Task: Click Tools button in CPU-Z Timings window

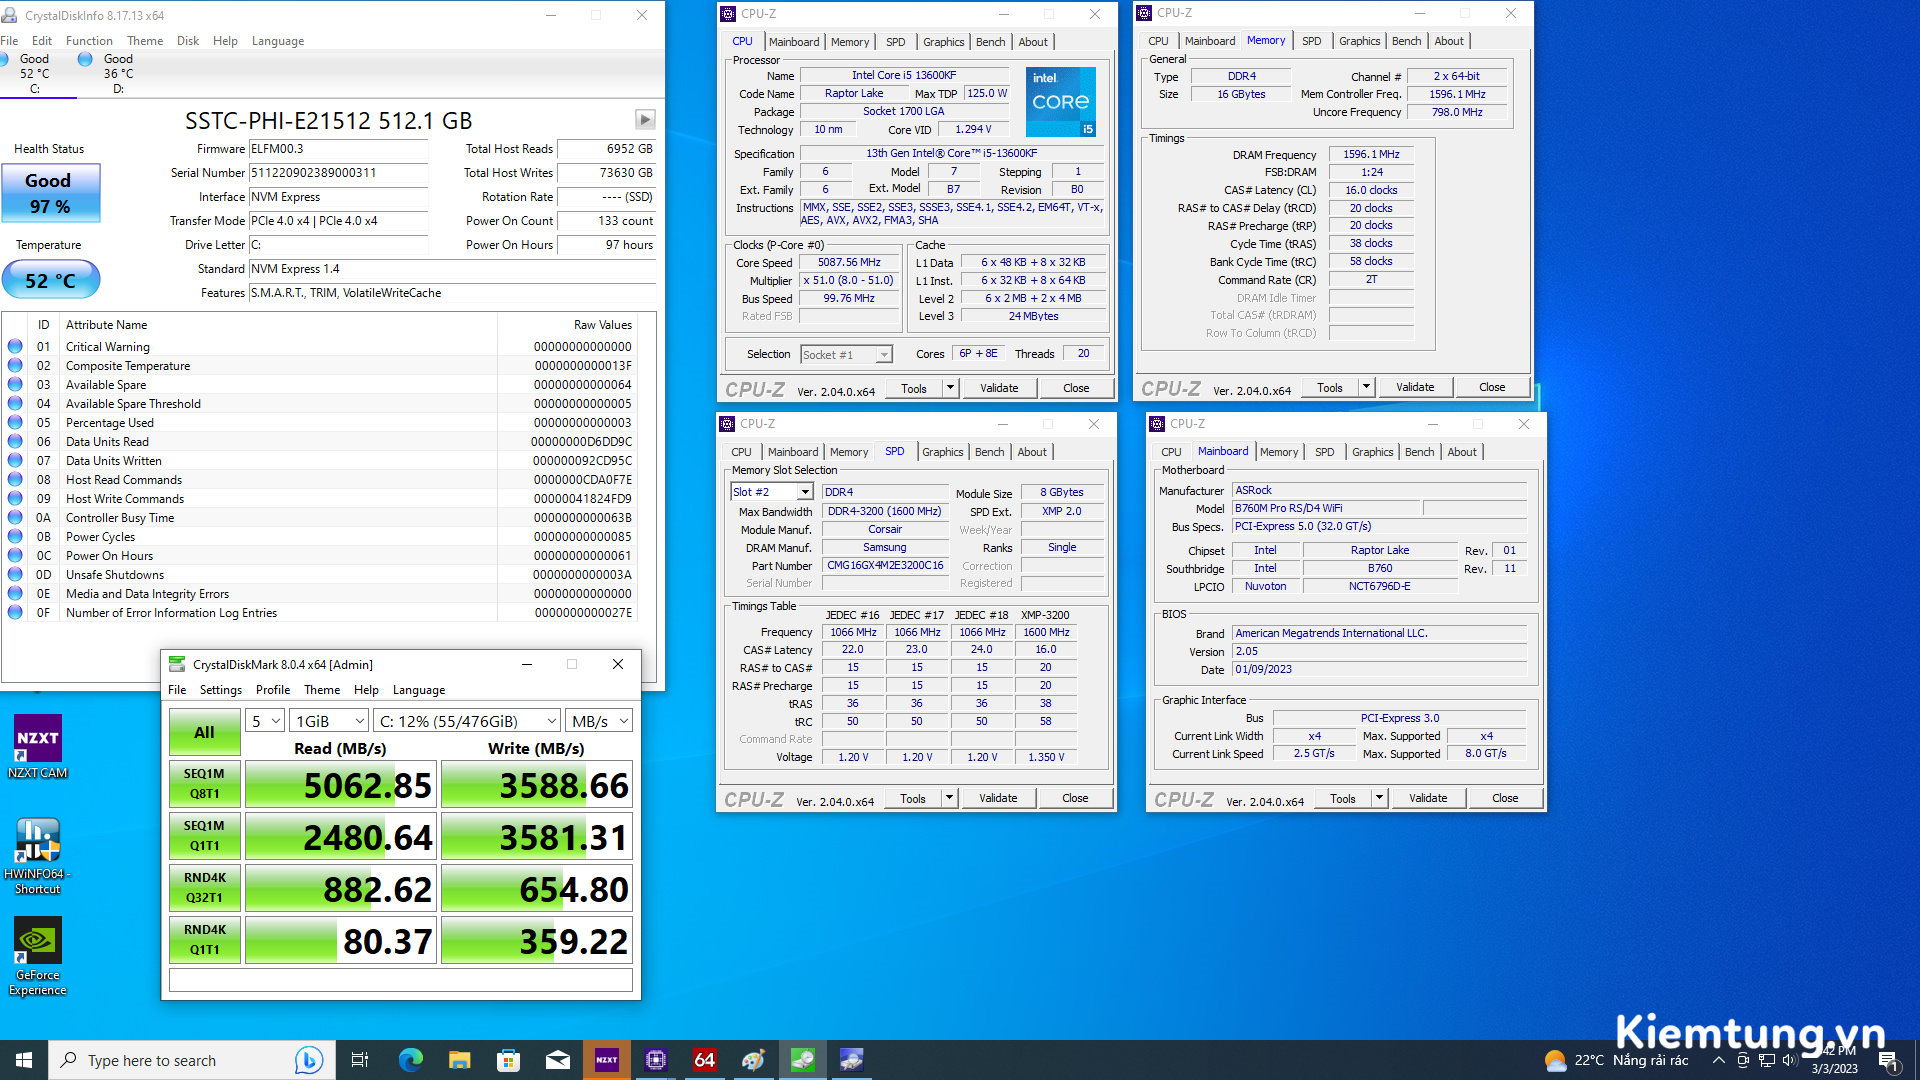Action: (x=1330, y=387)
